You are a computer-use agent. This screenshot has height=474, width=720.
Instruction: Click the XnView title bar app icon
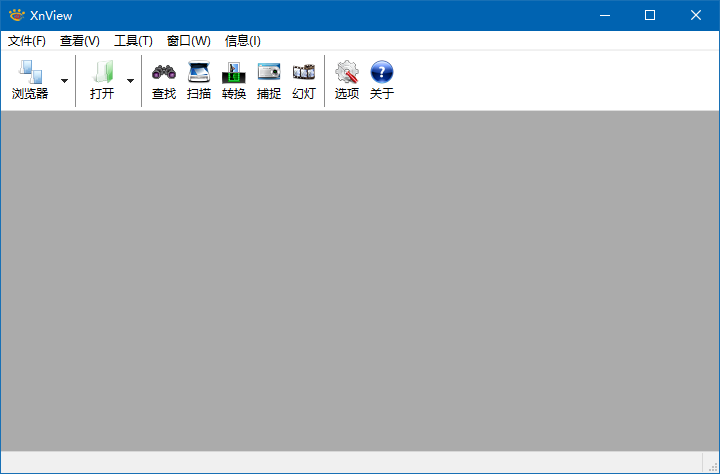tap(17, 15)
